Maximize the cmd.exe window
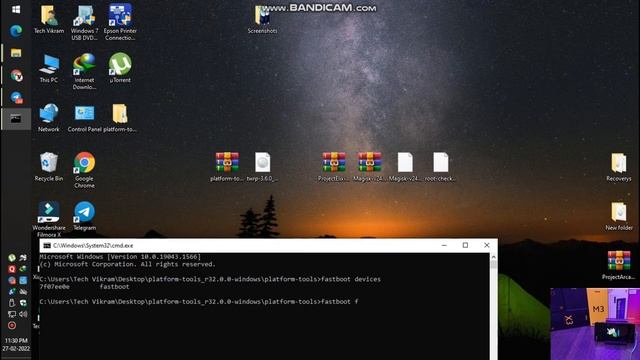Screen dimensions: 640x360 (465, 245)
